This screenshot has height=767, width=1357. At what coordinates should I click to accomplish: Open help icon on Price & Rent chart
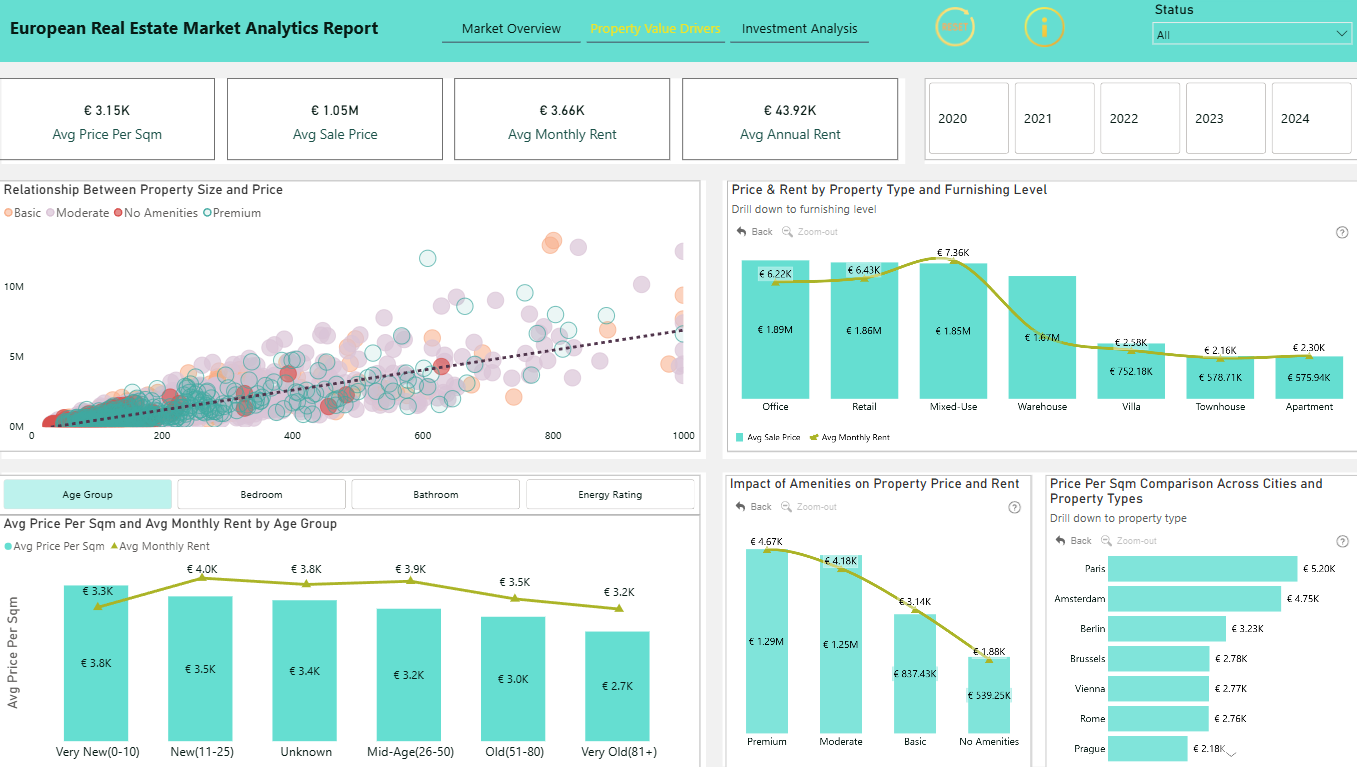point(1342,232)
